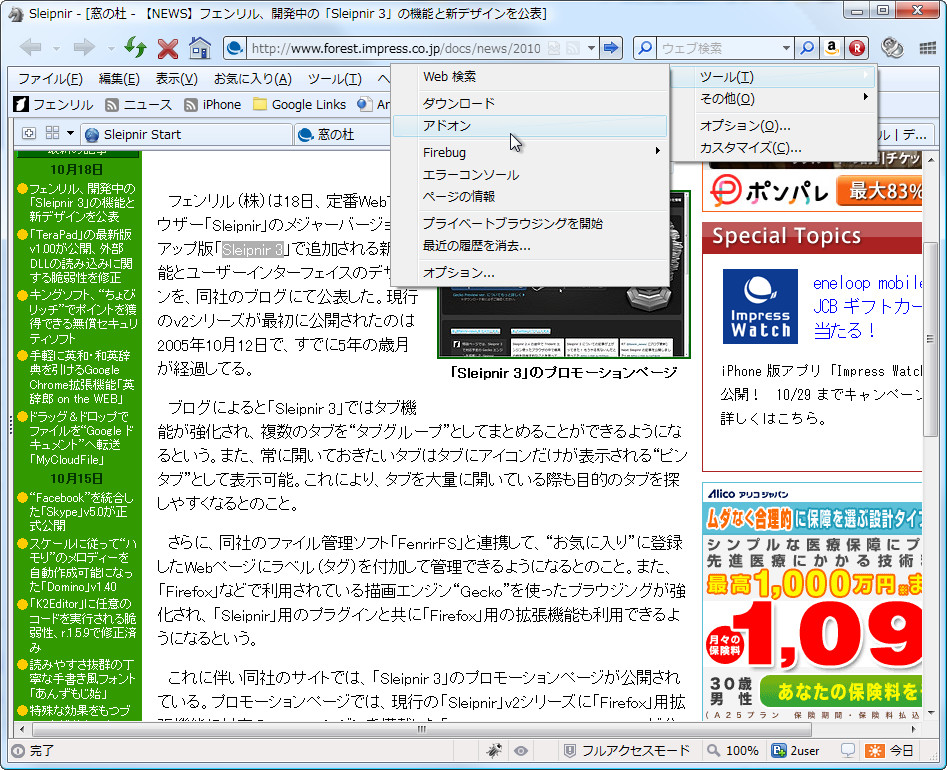Viewport: 947px width, 770px height.
Task: Open Back button history dropdown arrow
Action: click(56, 48)
